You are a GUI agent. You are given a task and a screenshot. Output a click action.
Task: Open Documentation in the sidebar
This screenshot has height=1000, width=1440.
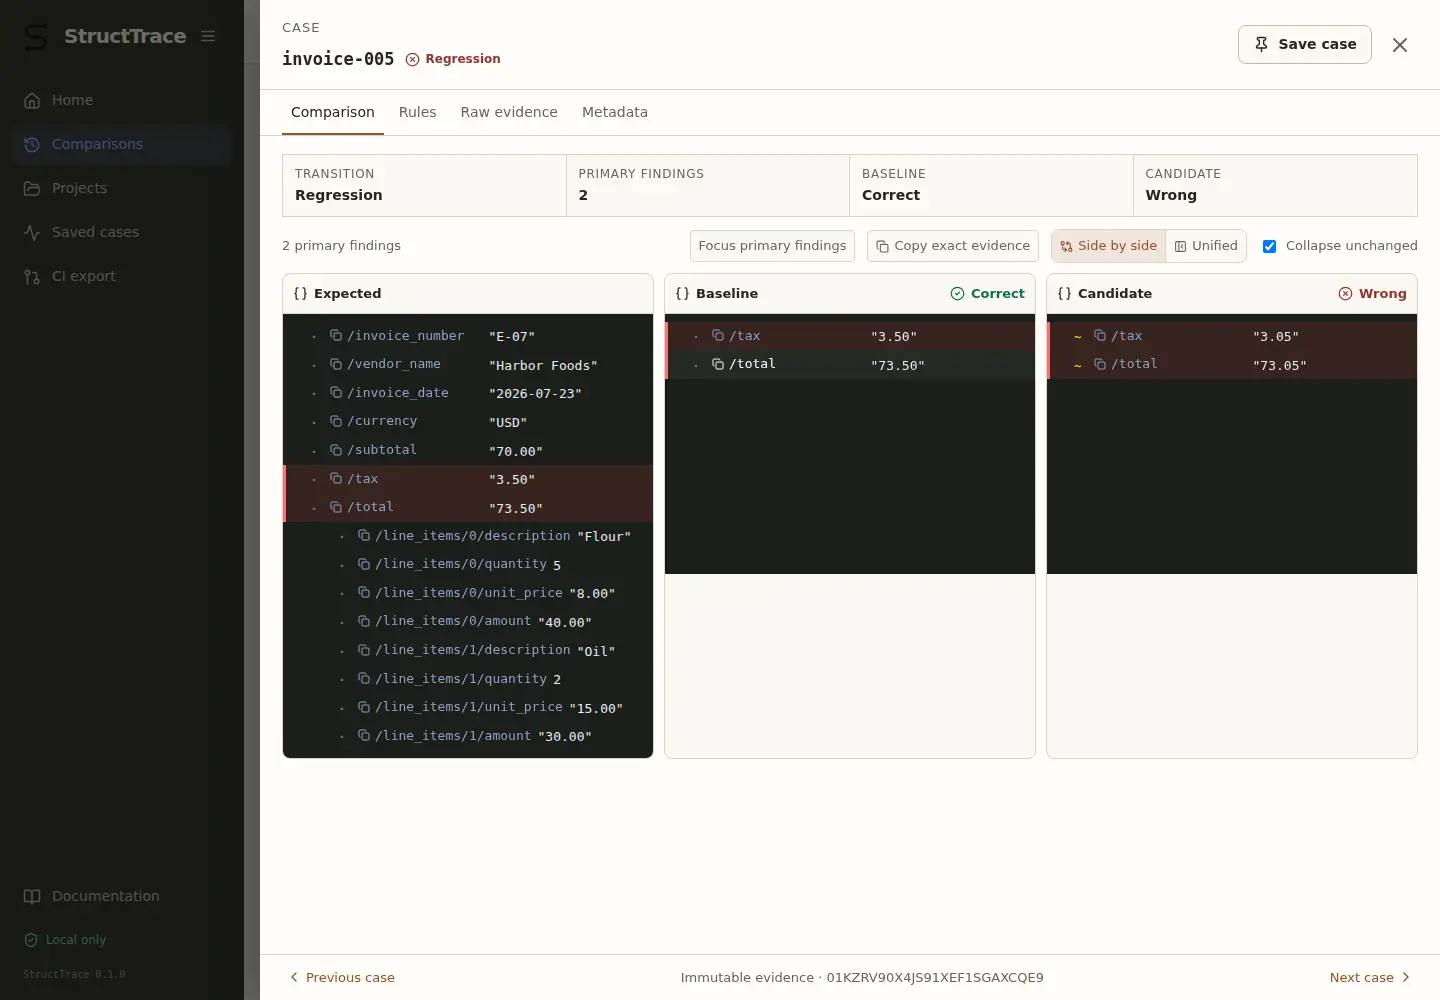tap(122, 896)
